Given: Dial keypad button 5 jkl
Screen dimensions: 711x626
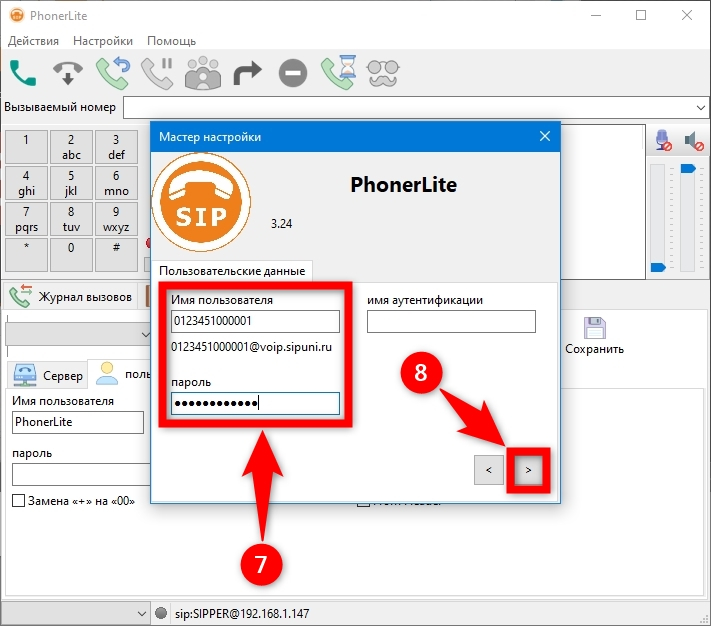Looking at the screenshot, I should (x=71, y=183).
